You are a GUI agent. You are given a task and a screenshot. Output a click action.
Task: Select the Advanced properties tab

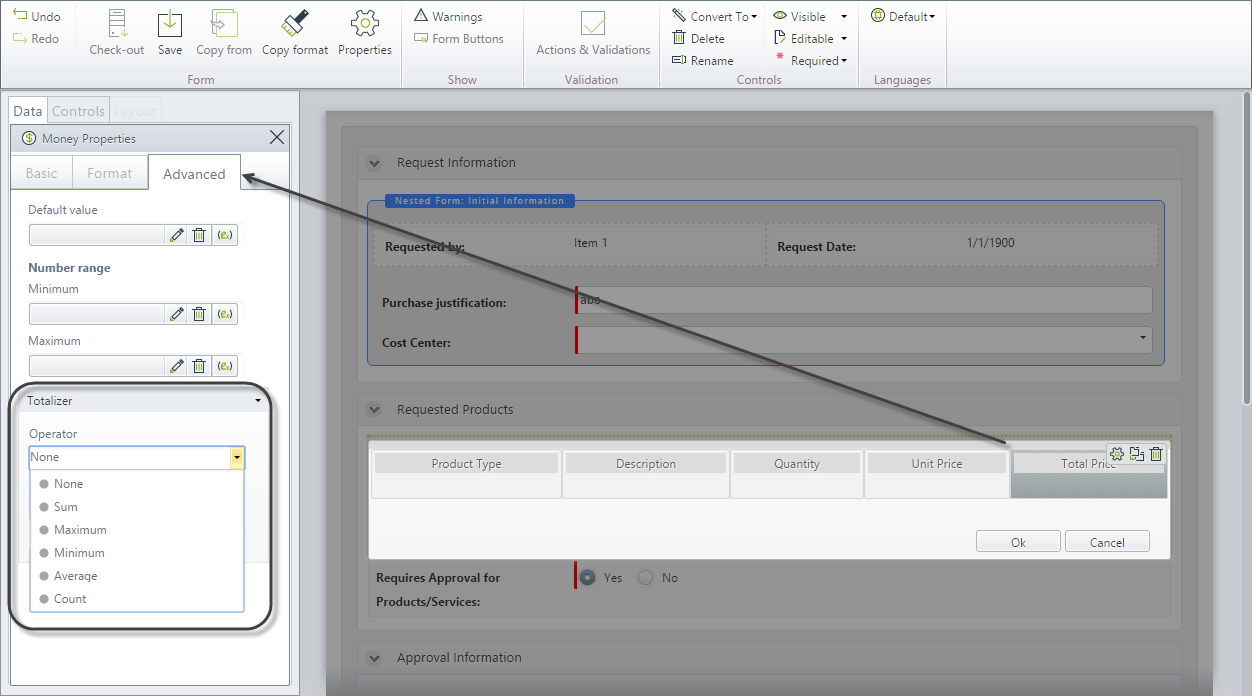coord(194,173)
